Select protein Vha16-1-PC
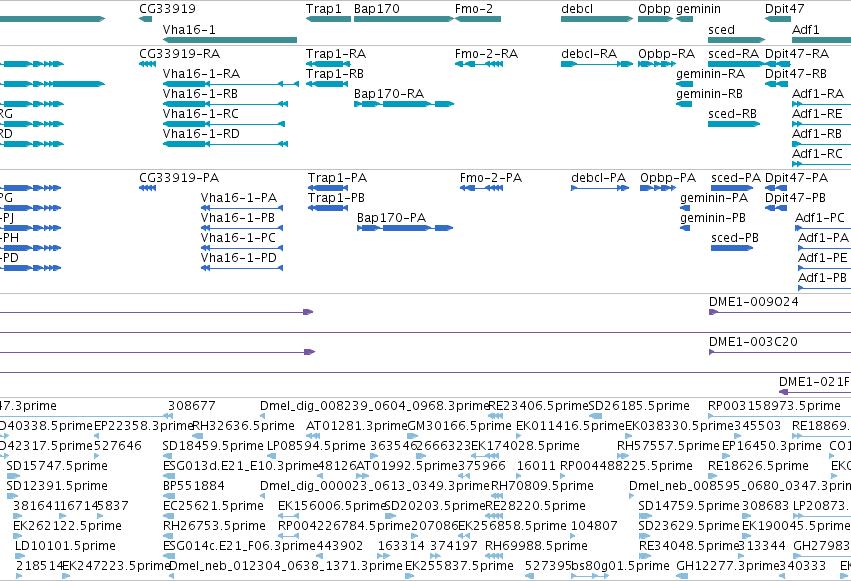This screenshot has height=581, width=851. pos(242,248)
